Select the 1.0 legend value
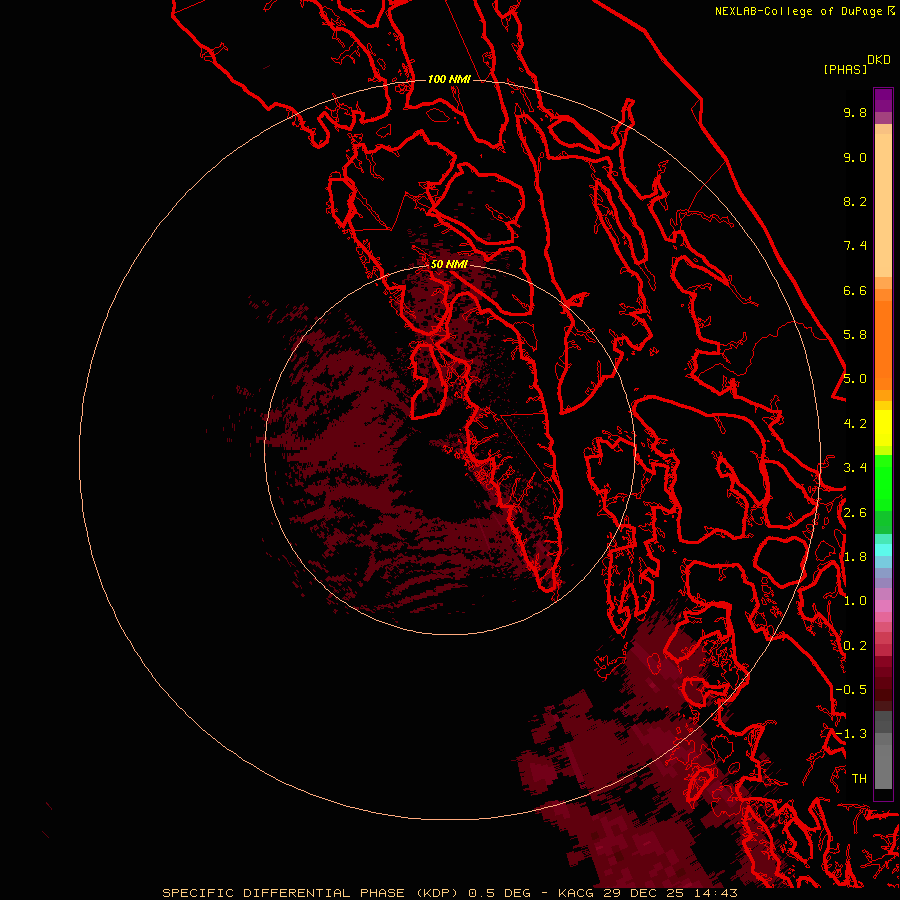 855,601
